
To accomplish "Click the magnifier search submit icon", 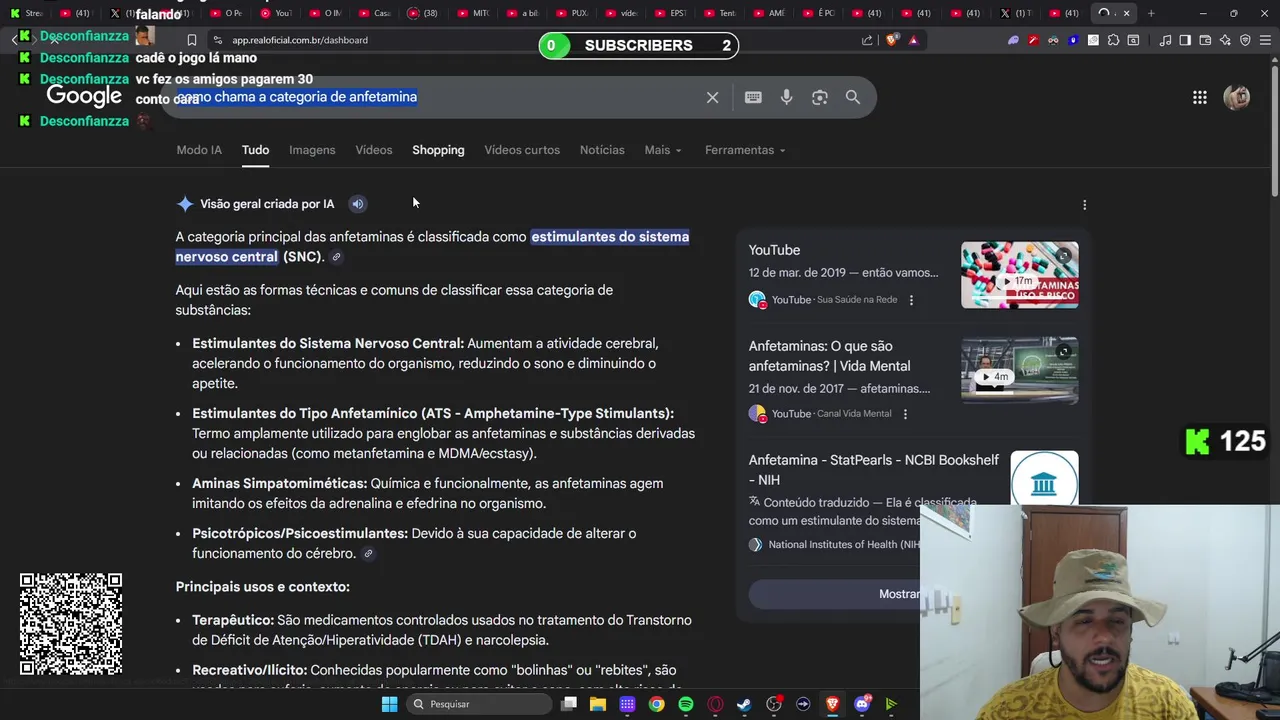I will coord(853,97).
